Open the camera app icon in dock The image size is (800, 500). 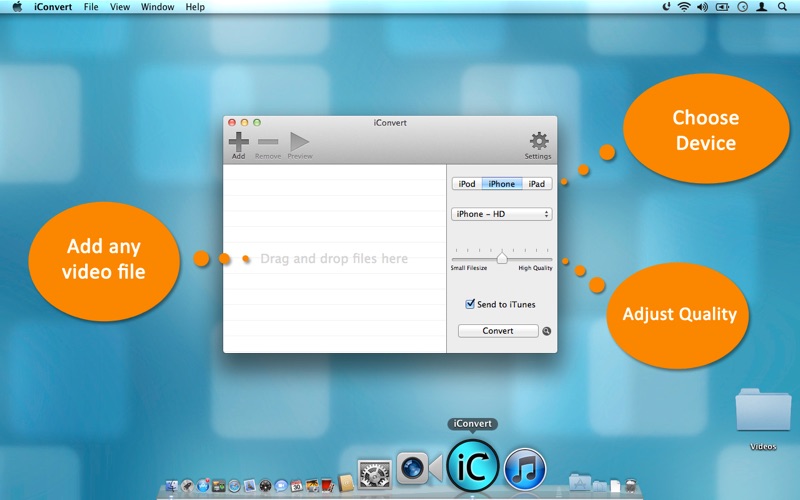(x=417, y=468)
